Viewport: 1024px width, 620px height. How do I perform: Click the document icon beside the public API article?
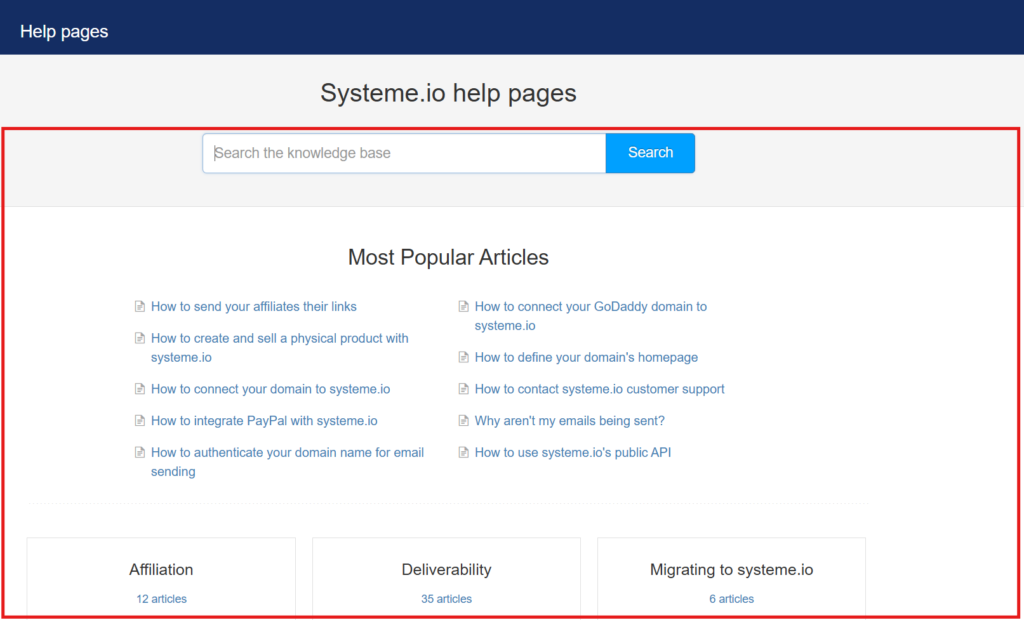[463, 452]
